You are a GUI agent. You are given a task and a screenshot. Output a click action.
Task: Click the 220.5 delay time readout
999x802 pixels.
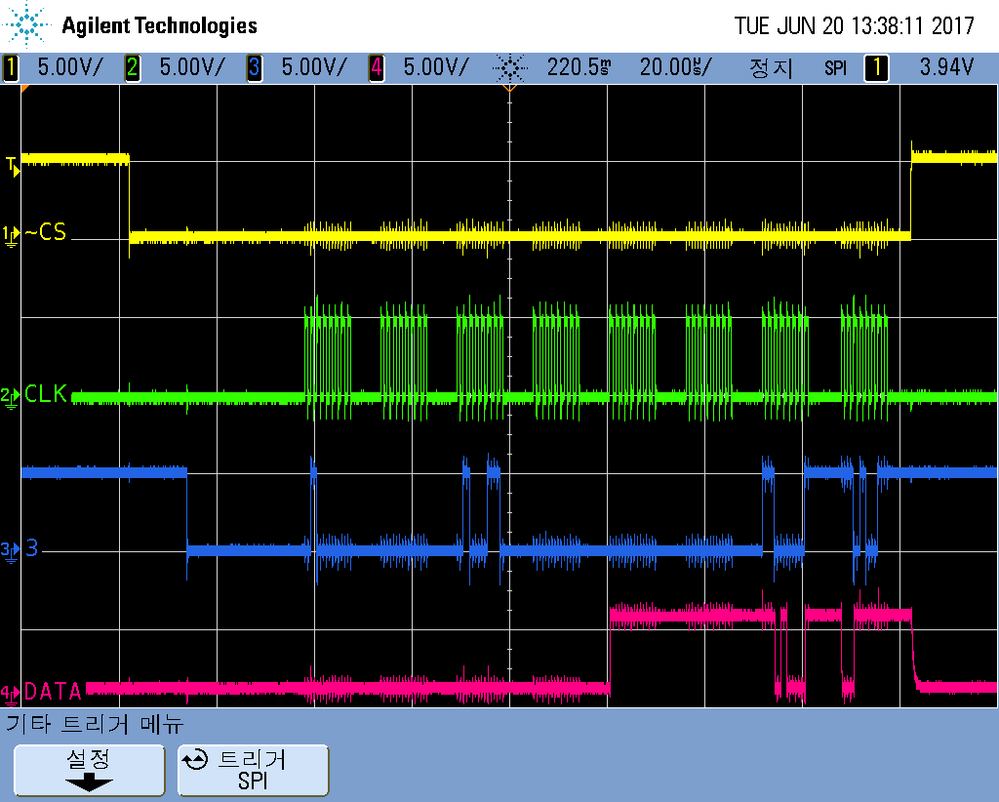tap(579, 67)
